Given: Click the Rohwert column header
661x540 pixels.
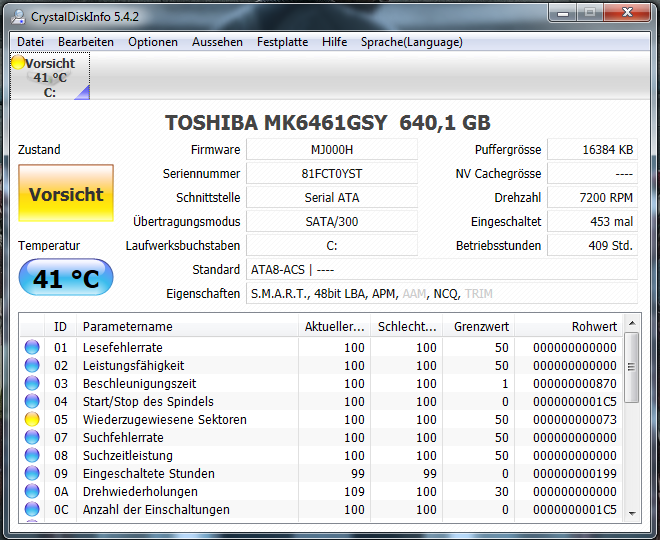Looking at the screenshot, I should pos(568,327).
